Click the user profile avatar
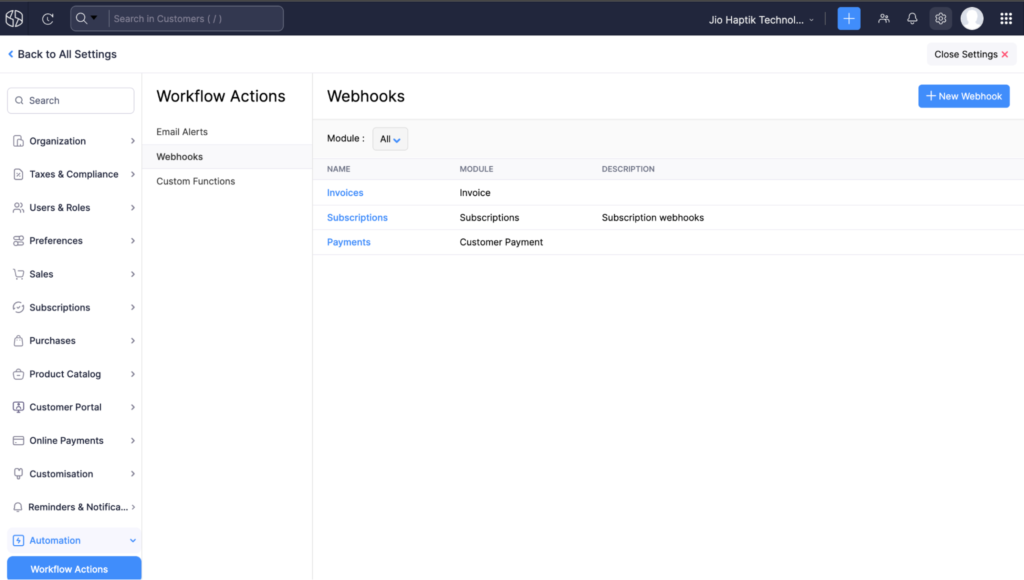Screen dimensions: 1024x580 coord(972,18)
